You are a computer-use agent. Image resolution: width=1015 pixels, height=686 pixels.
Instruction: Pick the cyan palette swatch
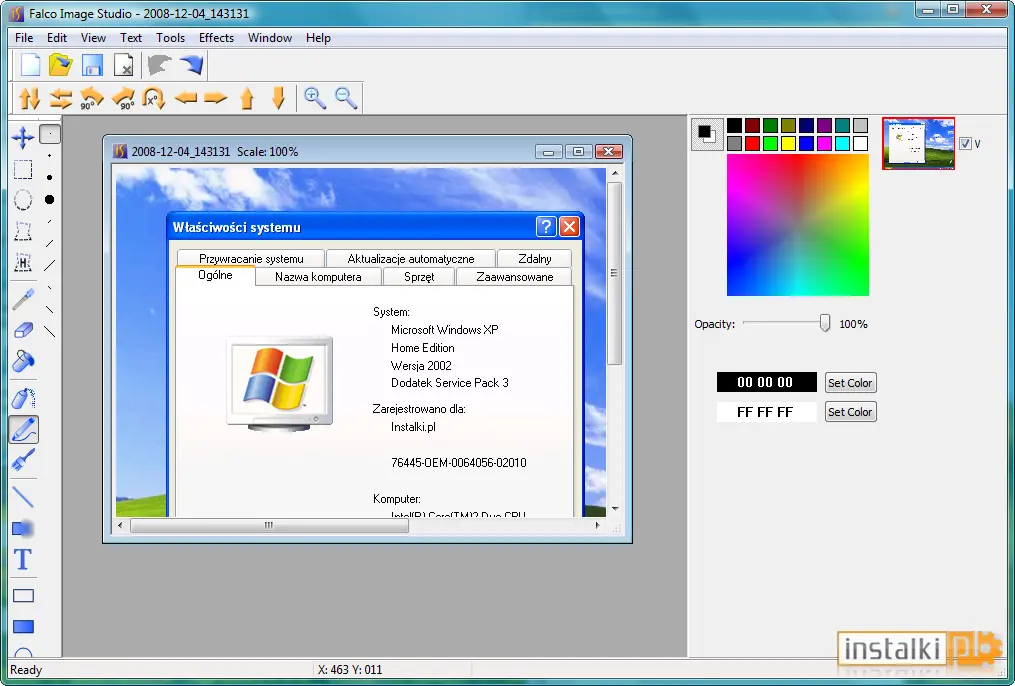pos(842,144)
